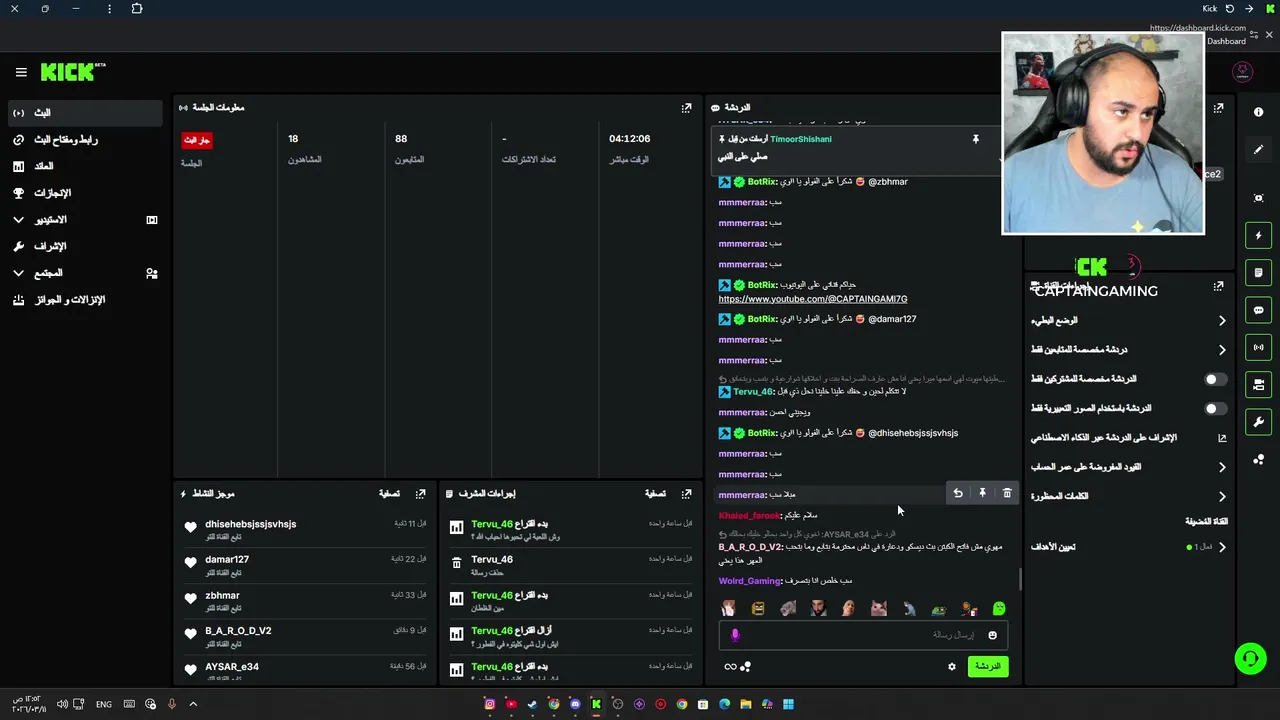Image resolution: width=1280 pixels, height=720 pixels.
Task: Open dhisehebsjssjsvhsjs follow entry in activity feed
Action: (305, 528)
